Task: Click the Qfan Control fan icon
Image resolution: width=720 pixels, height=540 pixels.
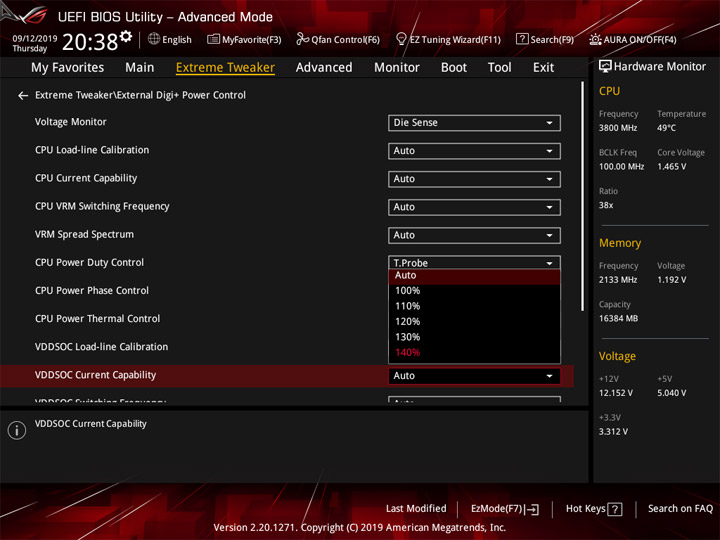Action: (302, 39)
